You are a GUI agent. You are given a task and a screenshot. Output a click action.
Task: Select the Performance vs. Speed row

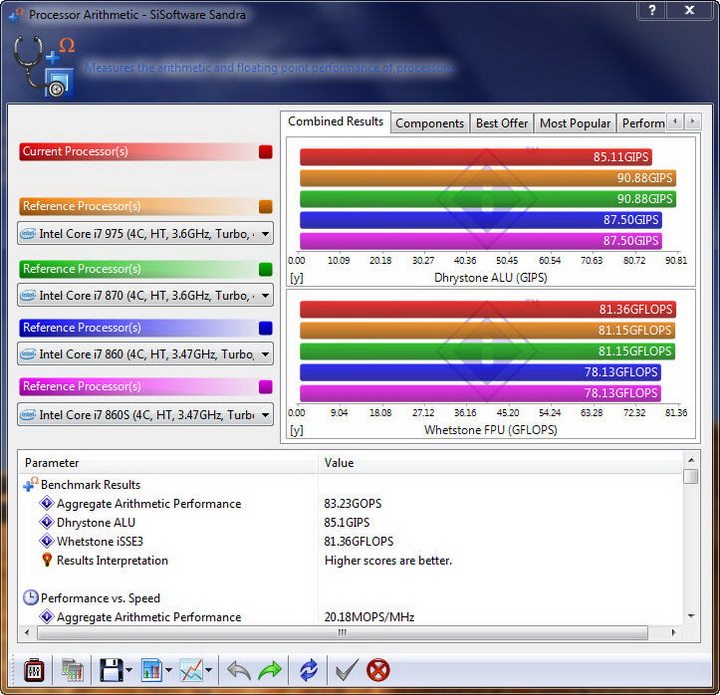(x=101, y=598)
